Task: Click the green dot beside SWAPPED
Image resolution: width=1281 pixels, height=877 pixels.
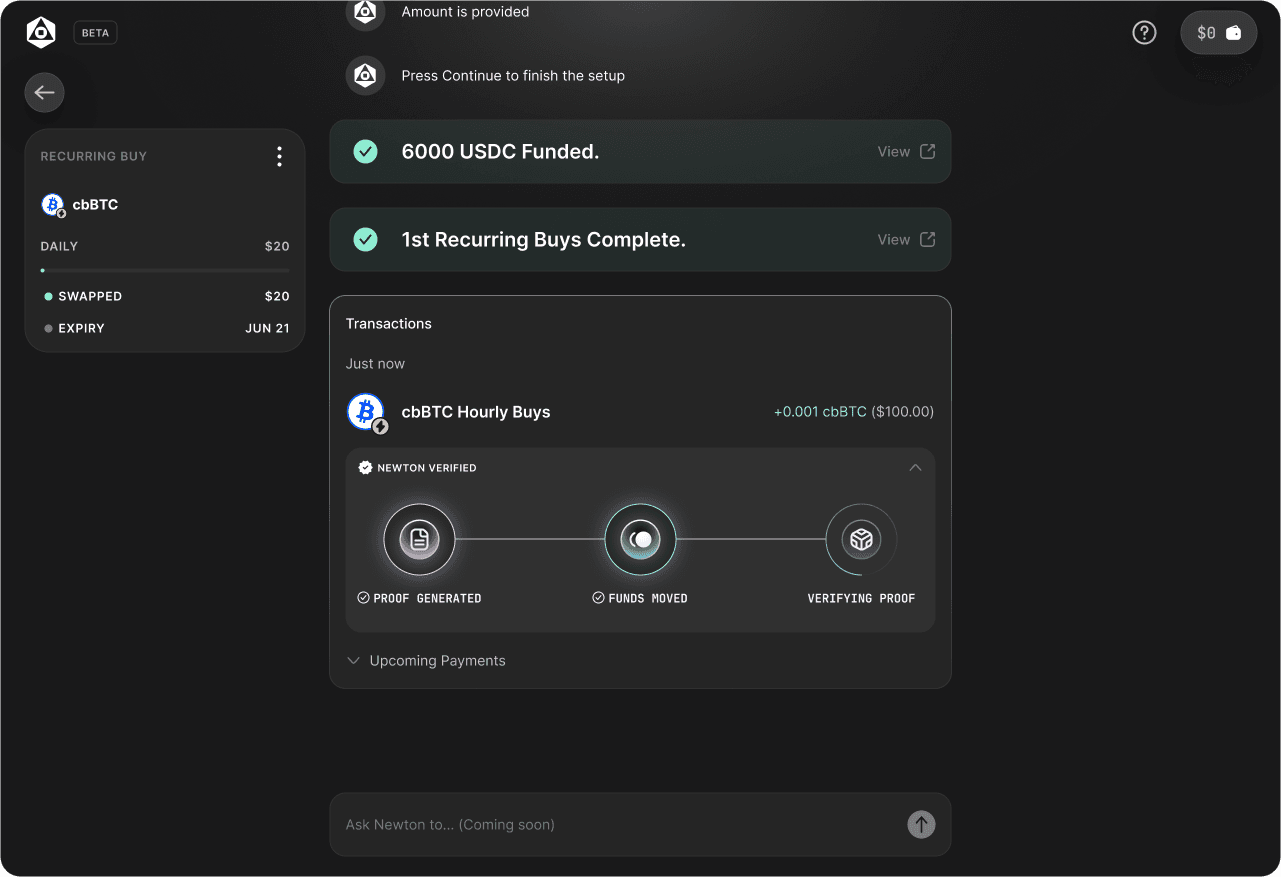Action: [x=48, y=297]
